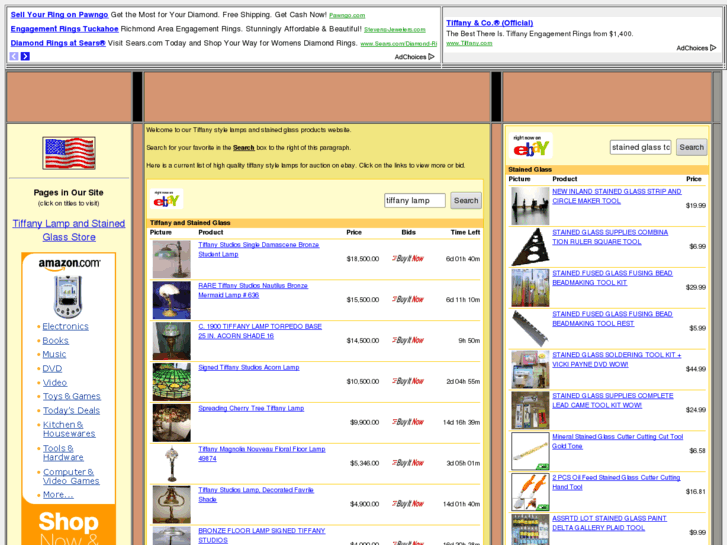Click the amazon.com logo

click(x=69, y=264)
